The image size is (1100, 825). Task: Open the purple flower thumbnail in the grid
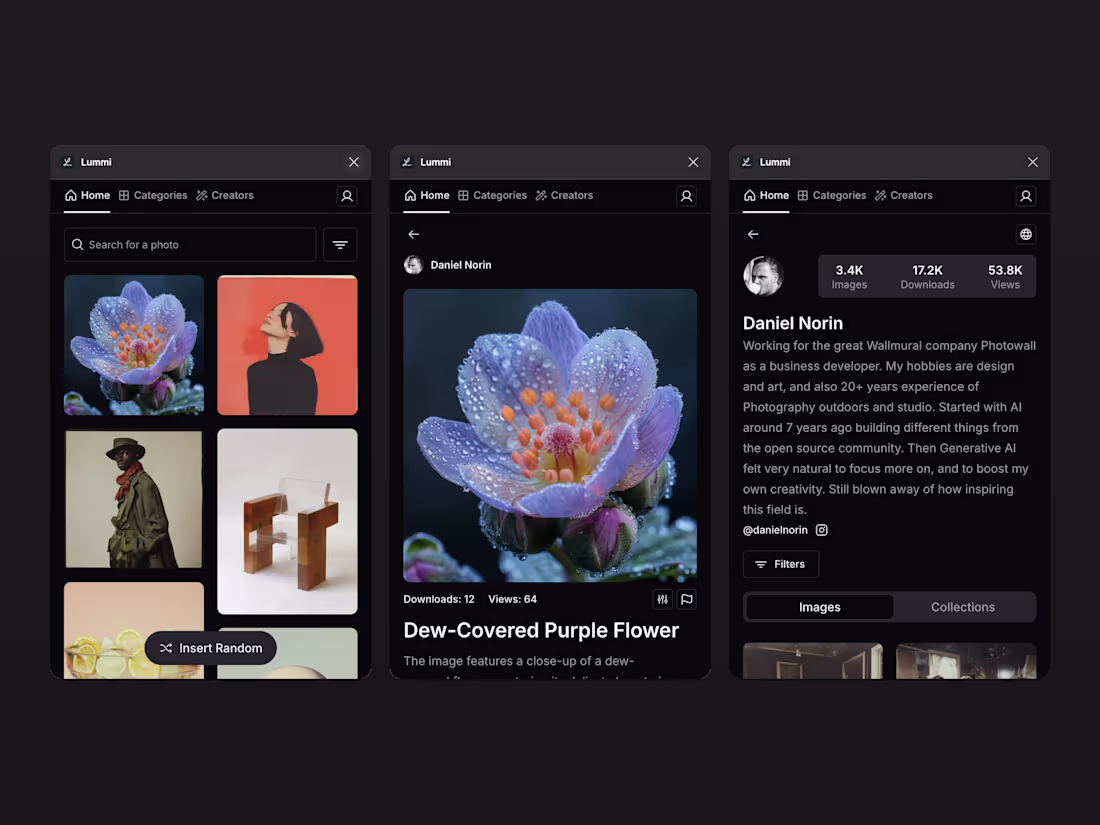point(134,345)
